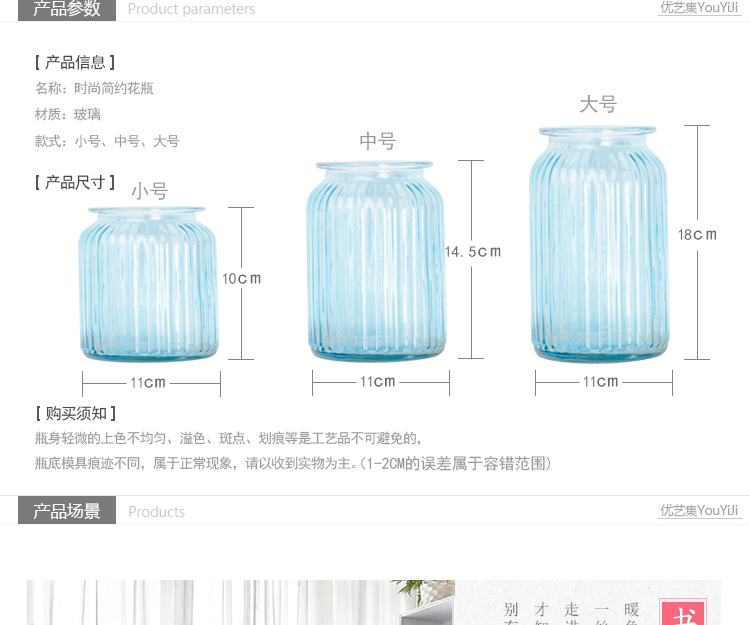Click the 14.5cm height marker
This screenshot has width=750, height=625.
pos(473,252)
